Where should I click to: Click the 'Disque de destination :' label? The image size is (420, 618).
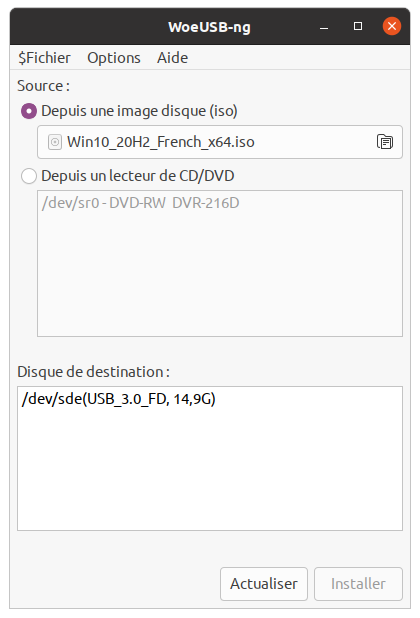pyautogui.click(x=93, y=372)
